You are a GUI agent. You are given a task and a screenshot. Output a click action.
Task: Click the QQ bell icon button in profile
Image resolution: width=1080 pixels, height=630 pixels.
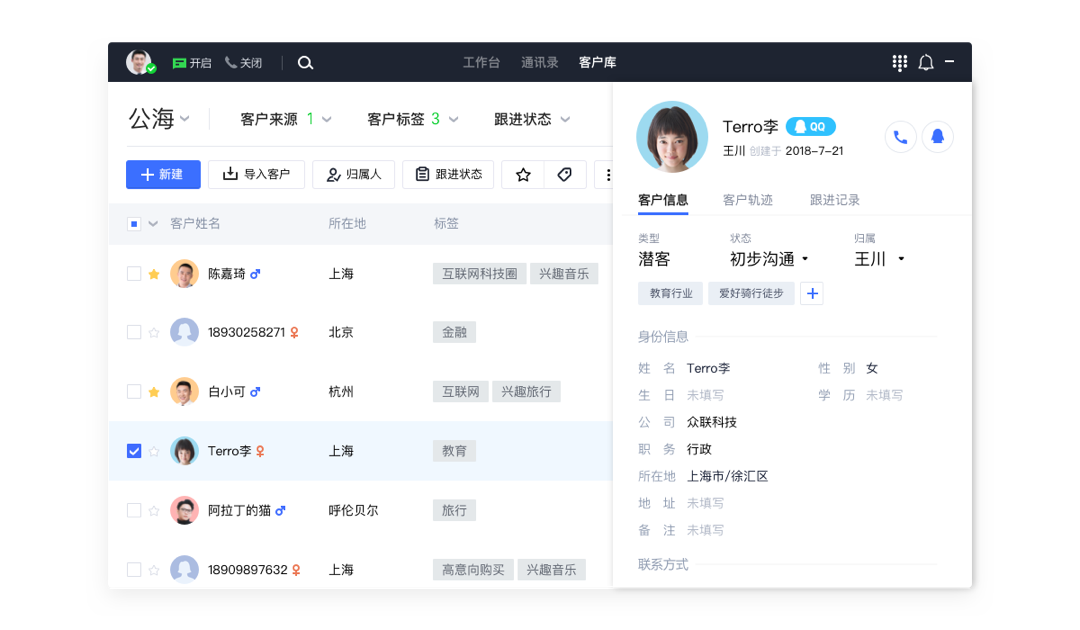tap(937, 137)
